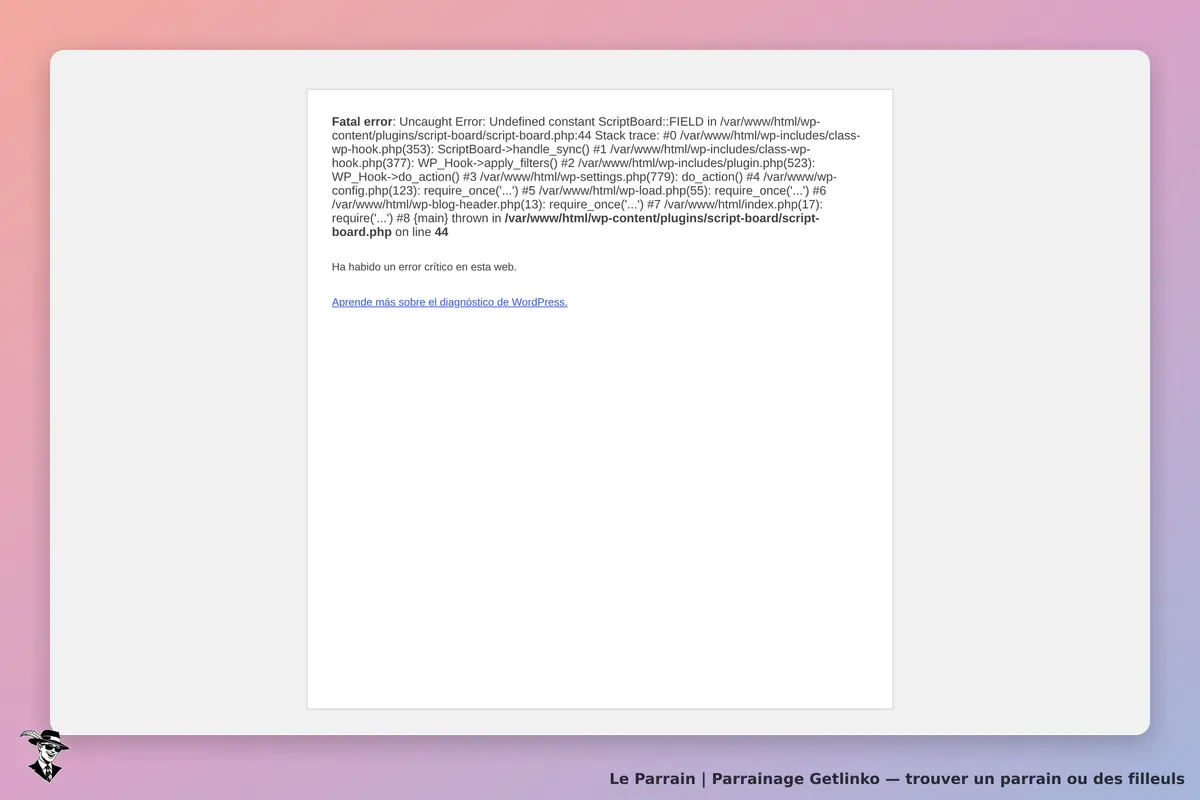Click the bold line number '44'
Image resolution: width=1200 pixels, height=800 pixels.
[441, 232]
